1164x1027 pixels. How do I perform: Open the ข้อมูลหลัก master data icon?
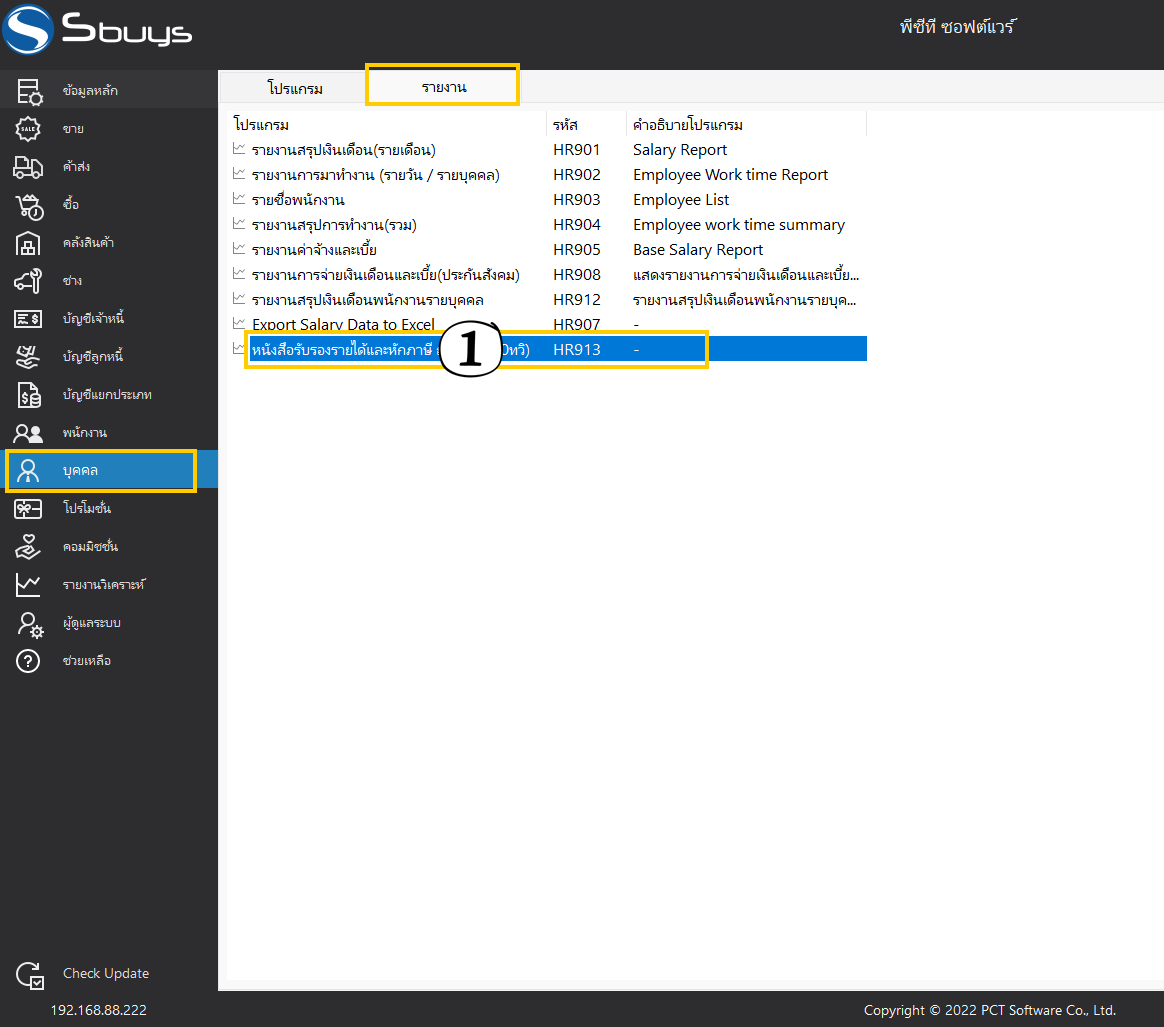point(29,91)
